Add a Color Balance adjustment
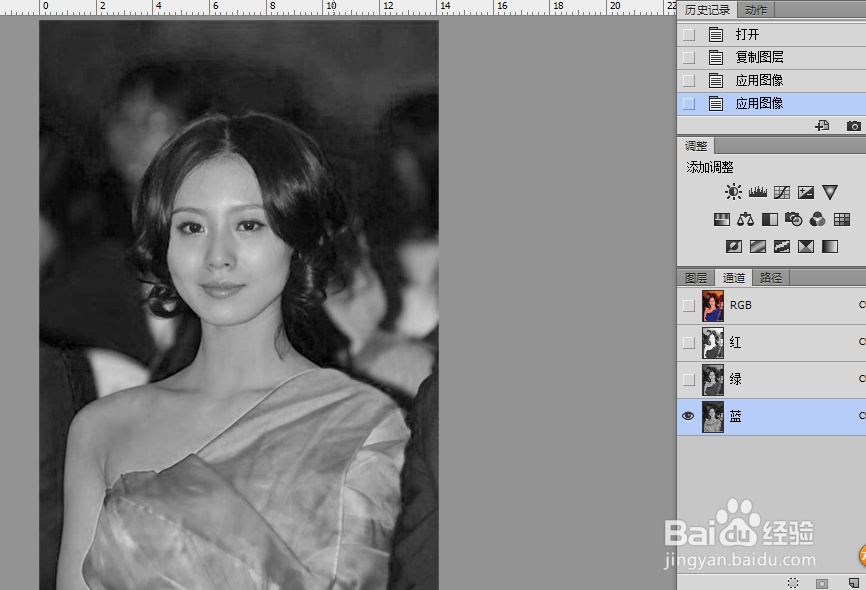Screen dimensions: 866x590 745,219
